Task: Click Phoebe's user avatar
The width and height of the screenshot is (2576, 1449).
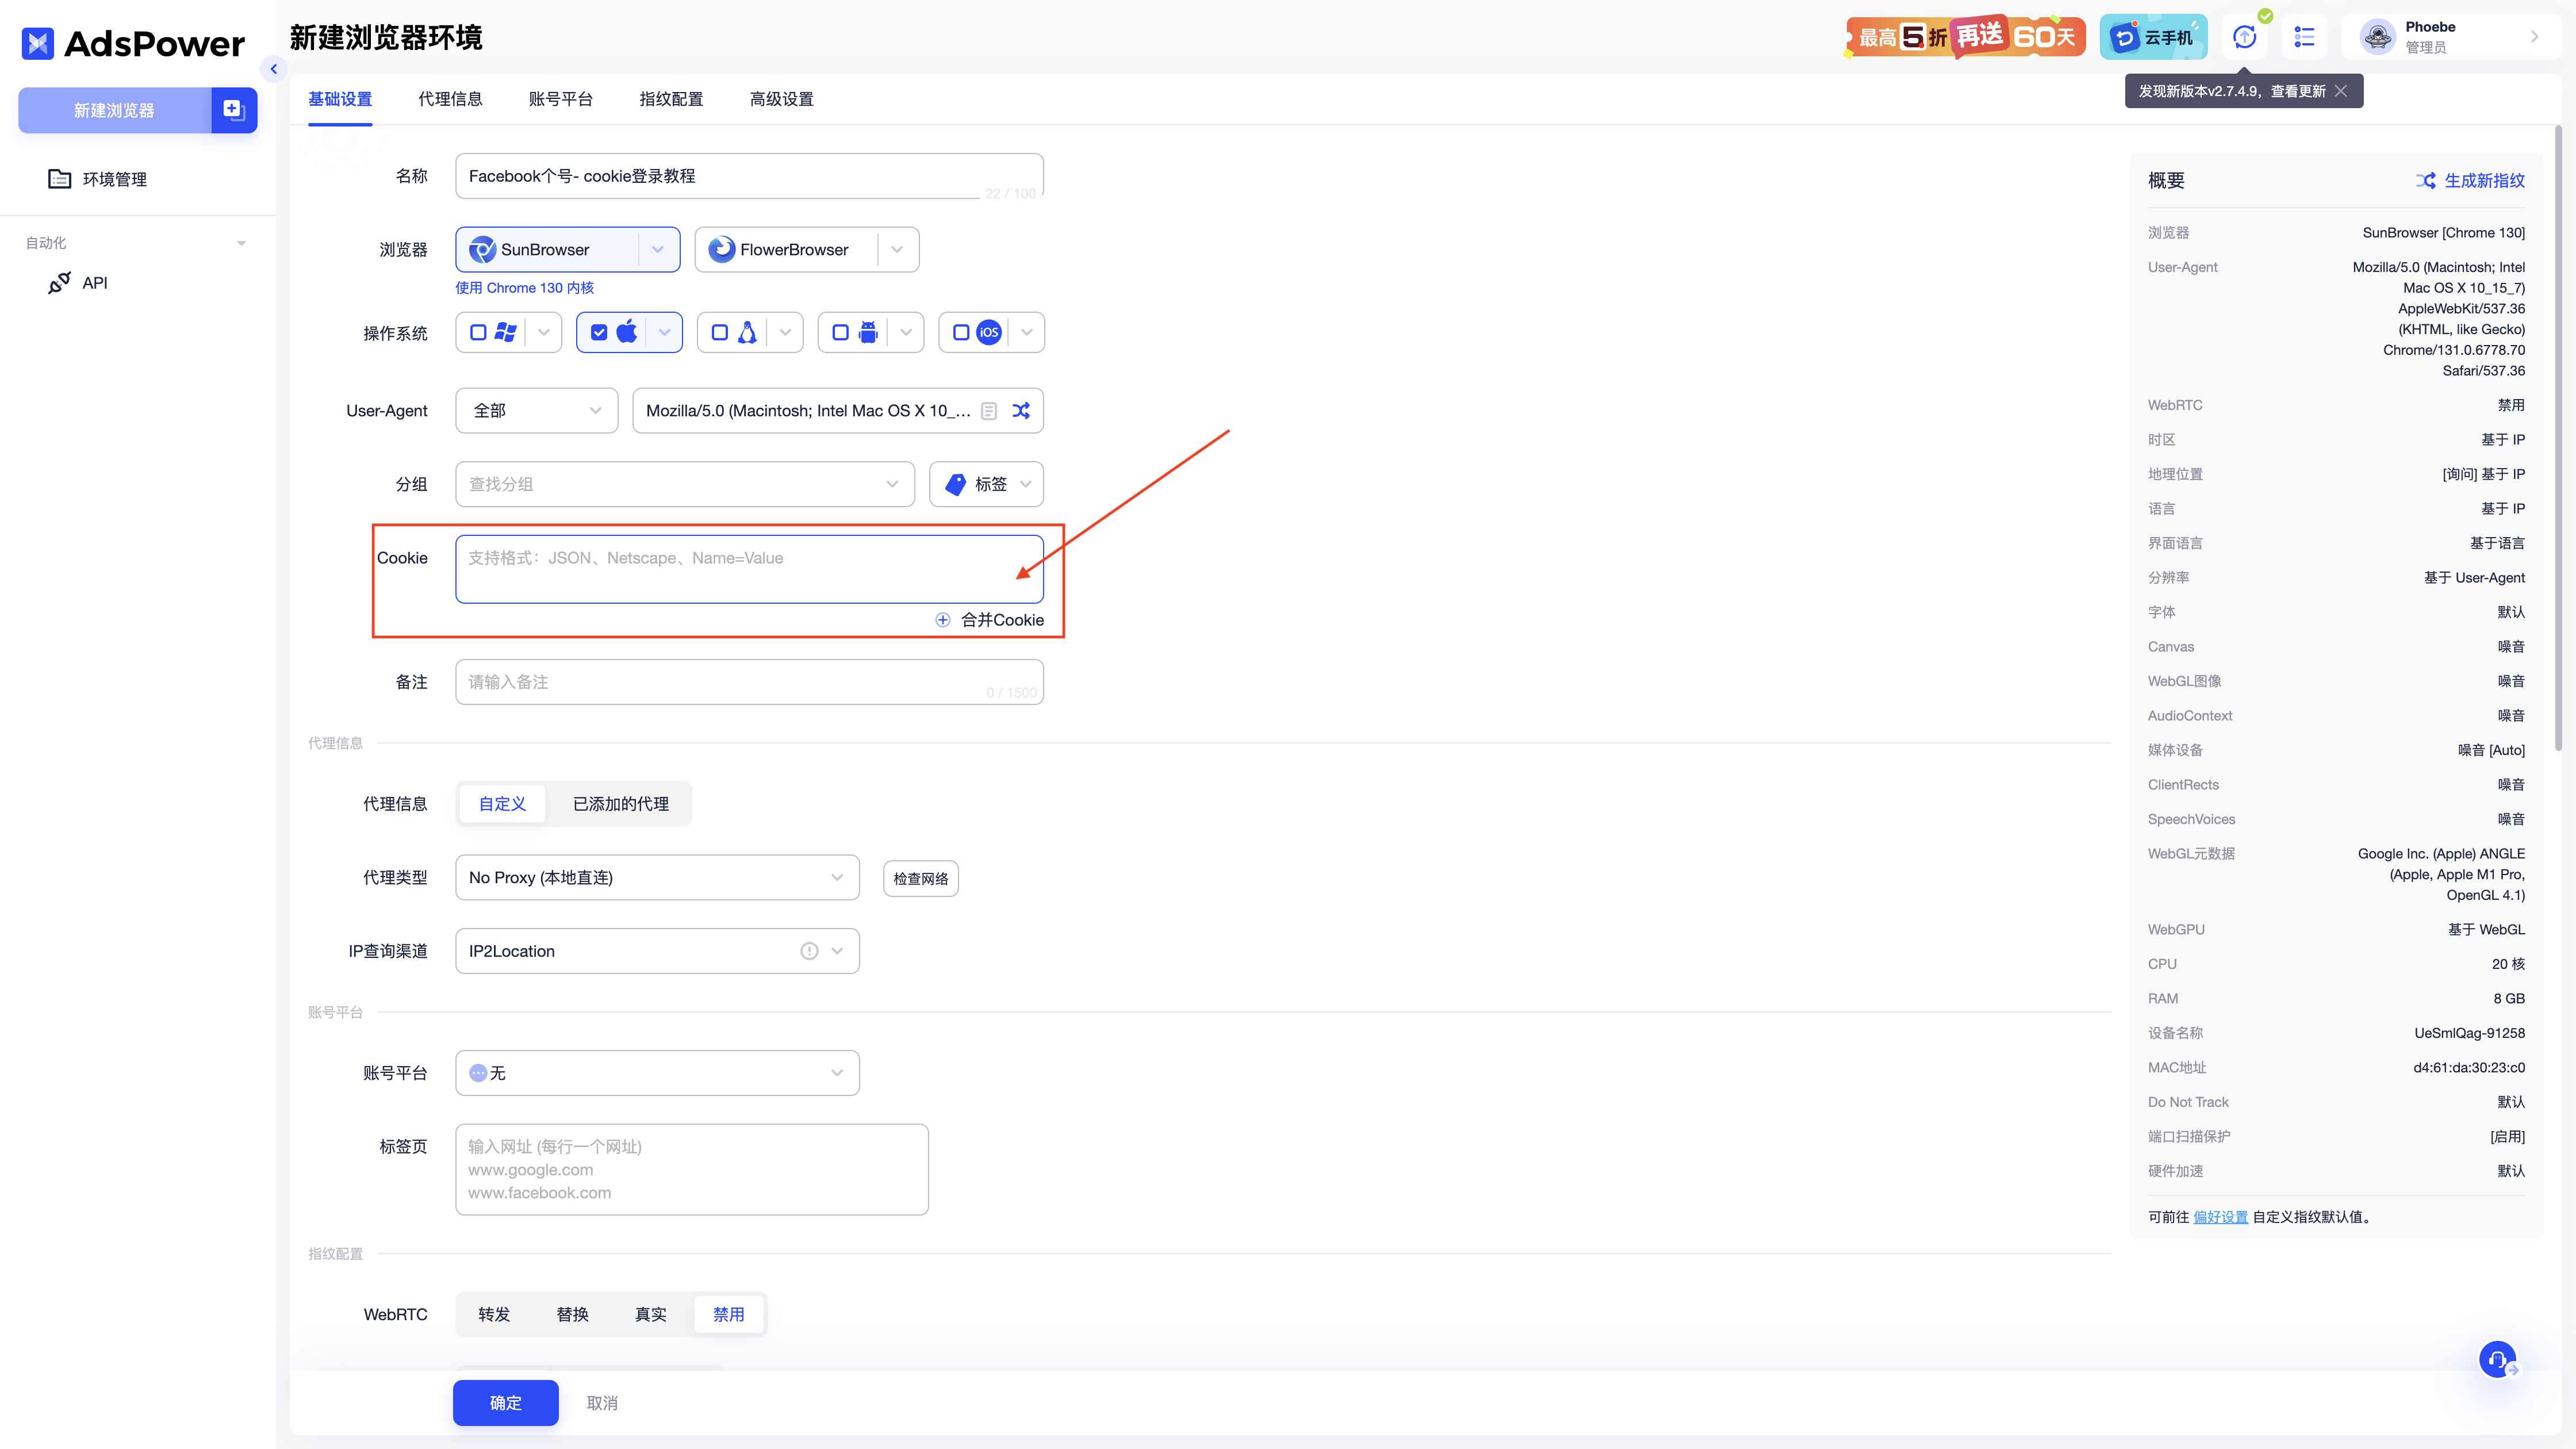Action: (x=2377, y=37)
